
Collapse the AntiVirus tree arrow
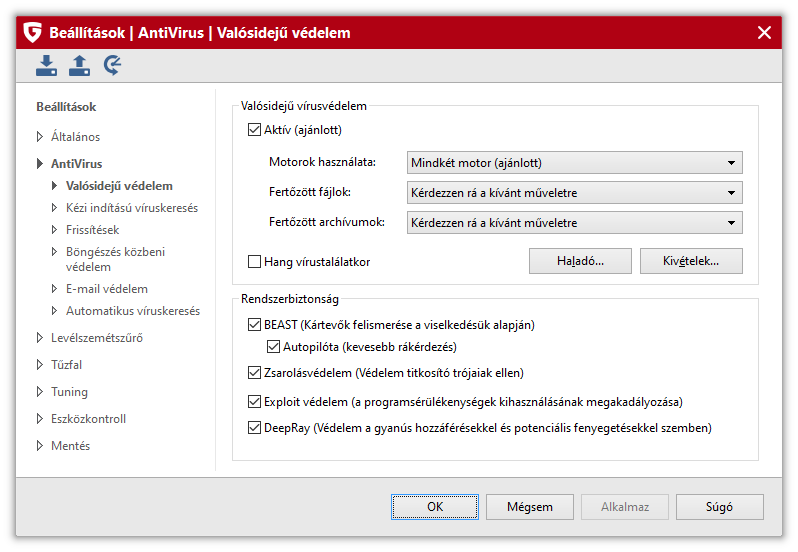point(40,163)
